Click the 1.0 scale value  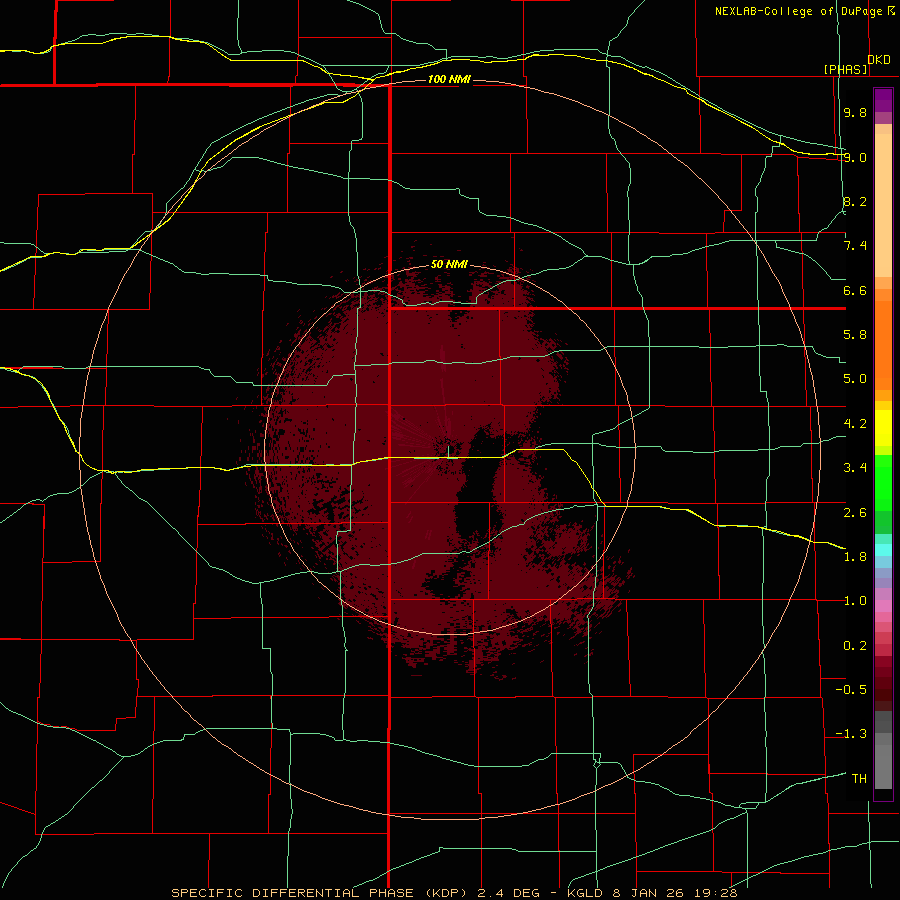[855, 601]
